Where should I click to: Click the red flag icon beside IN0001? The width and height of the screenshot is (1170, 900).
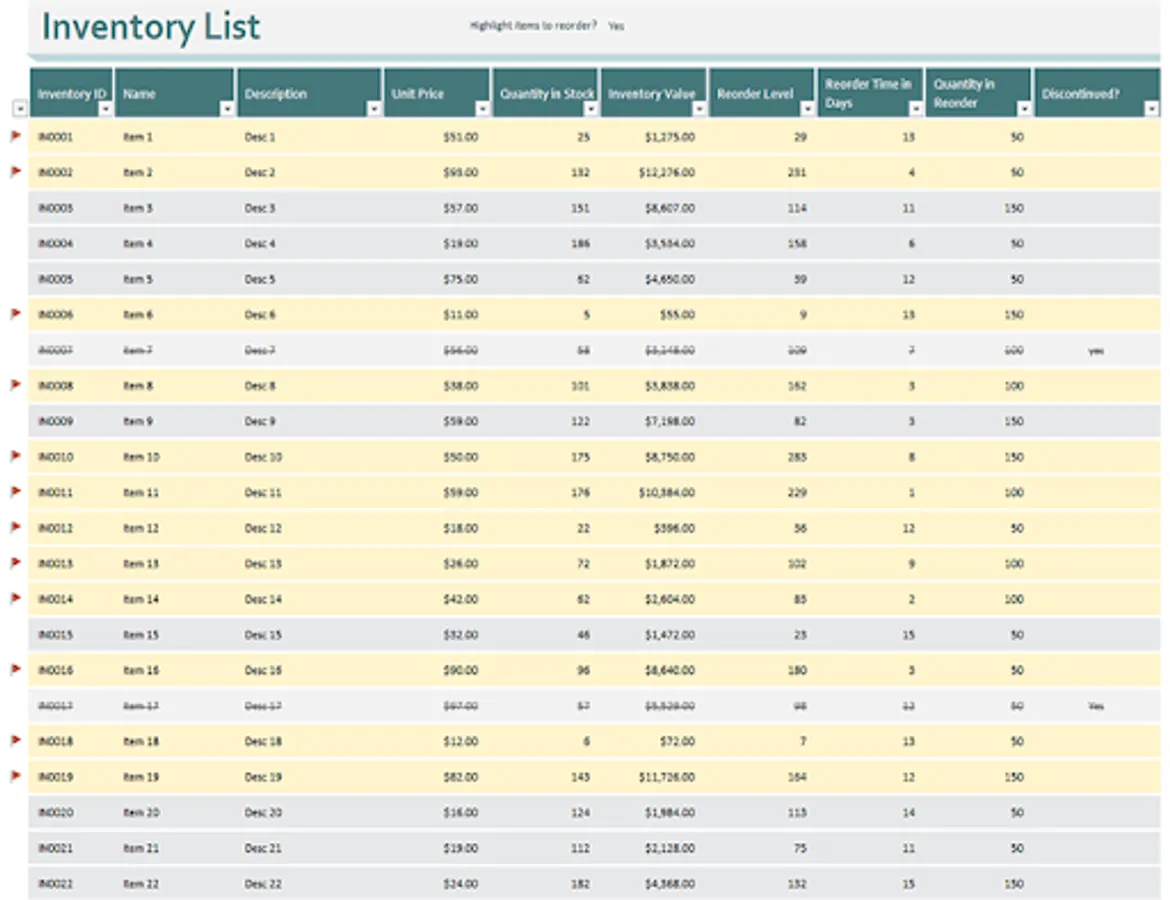coord(15,135)
